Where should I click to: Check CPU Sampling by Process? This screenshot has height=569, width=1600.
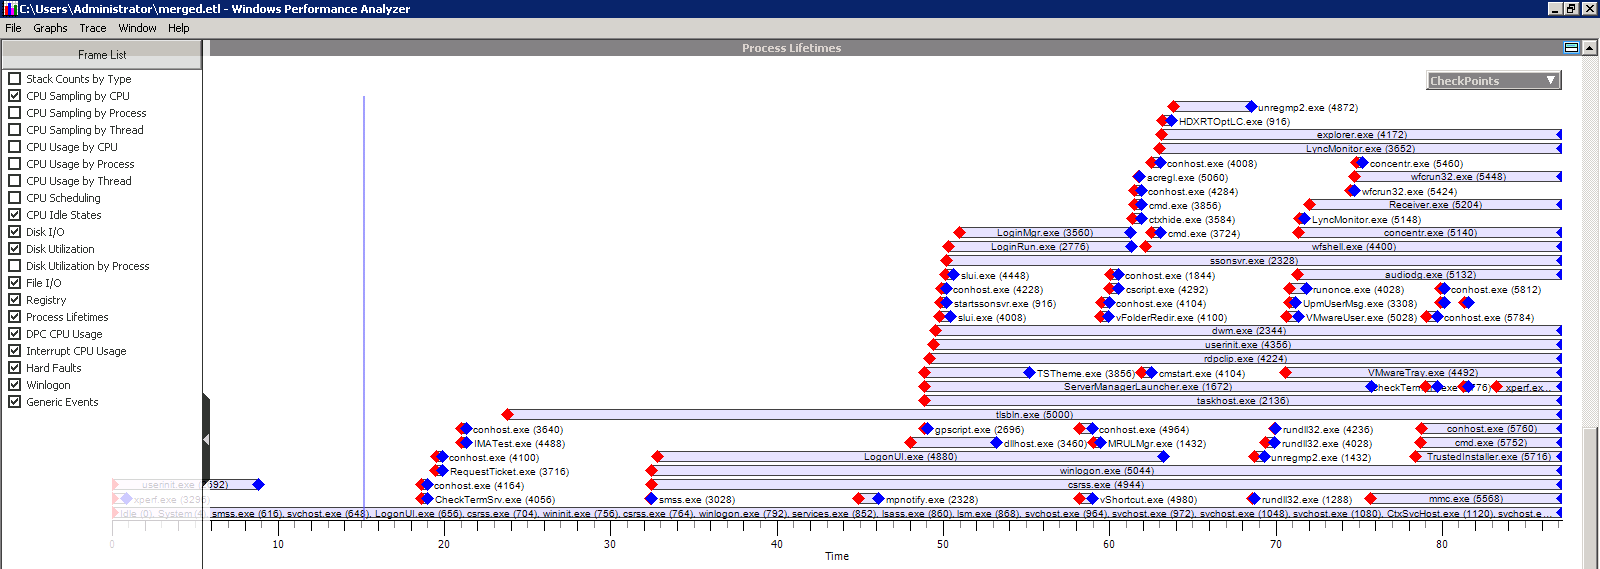point(14,112)
